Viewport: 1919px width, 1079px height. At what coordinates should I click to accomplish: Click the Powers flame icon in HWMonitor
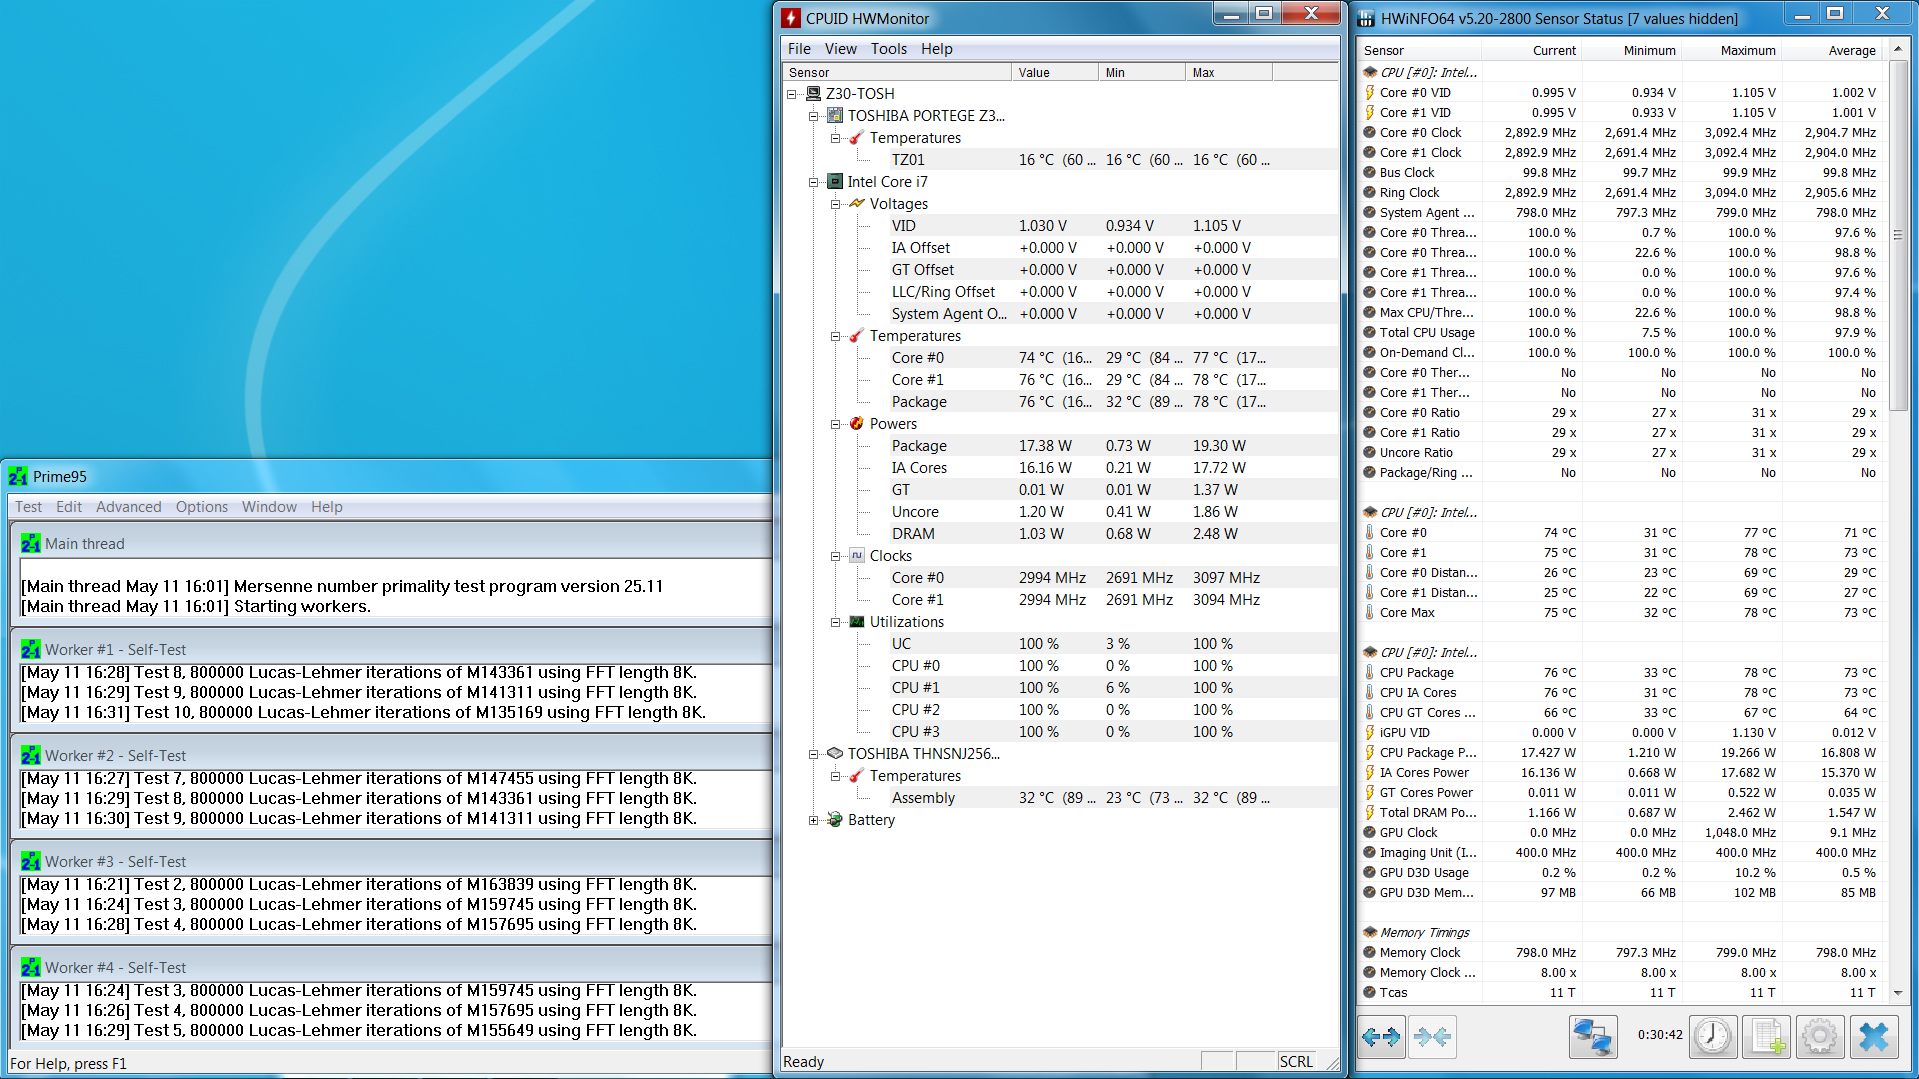point(857,424)
